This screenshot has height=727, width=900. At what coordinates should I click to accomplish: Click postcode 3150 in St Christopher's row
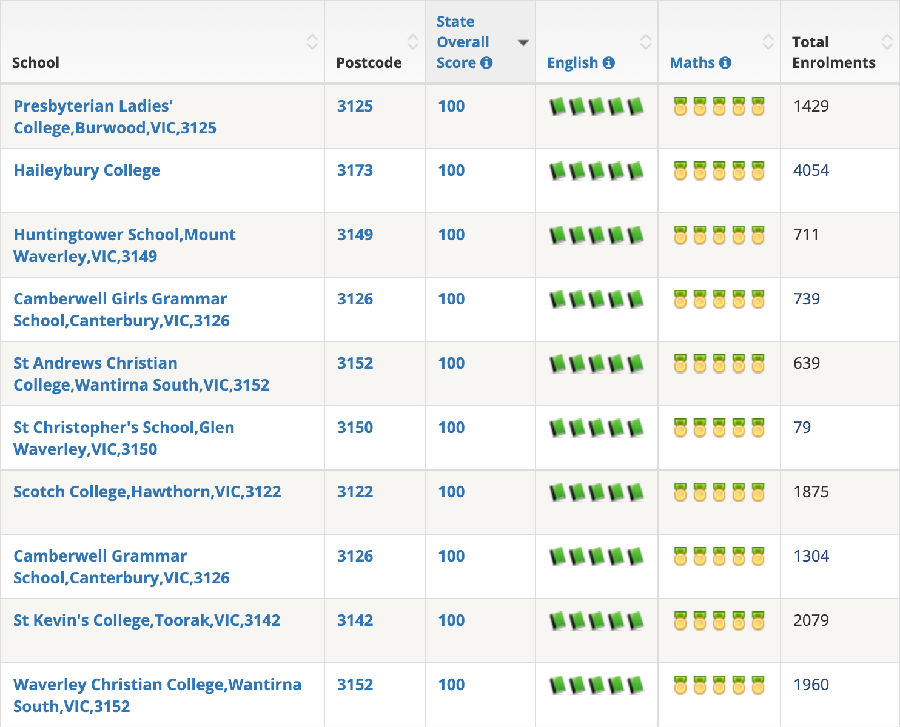click(x=355, y=427)
